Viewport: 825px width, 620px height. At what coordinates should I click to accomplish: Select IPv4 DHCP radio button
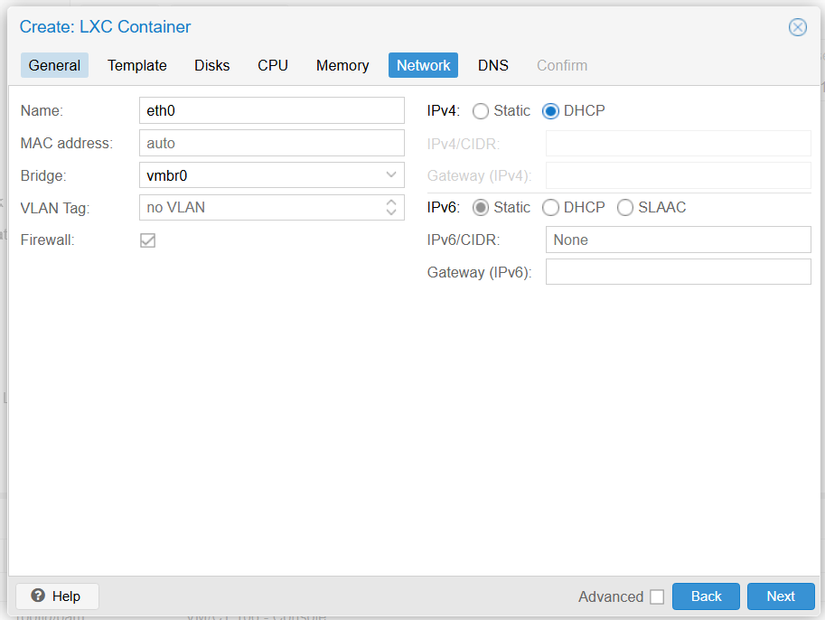point(551,111)
